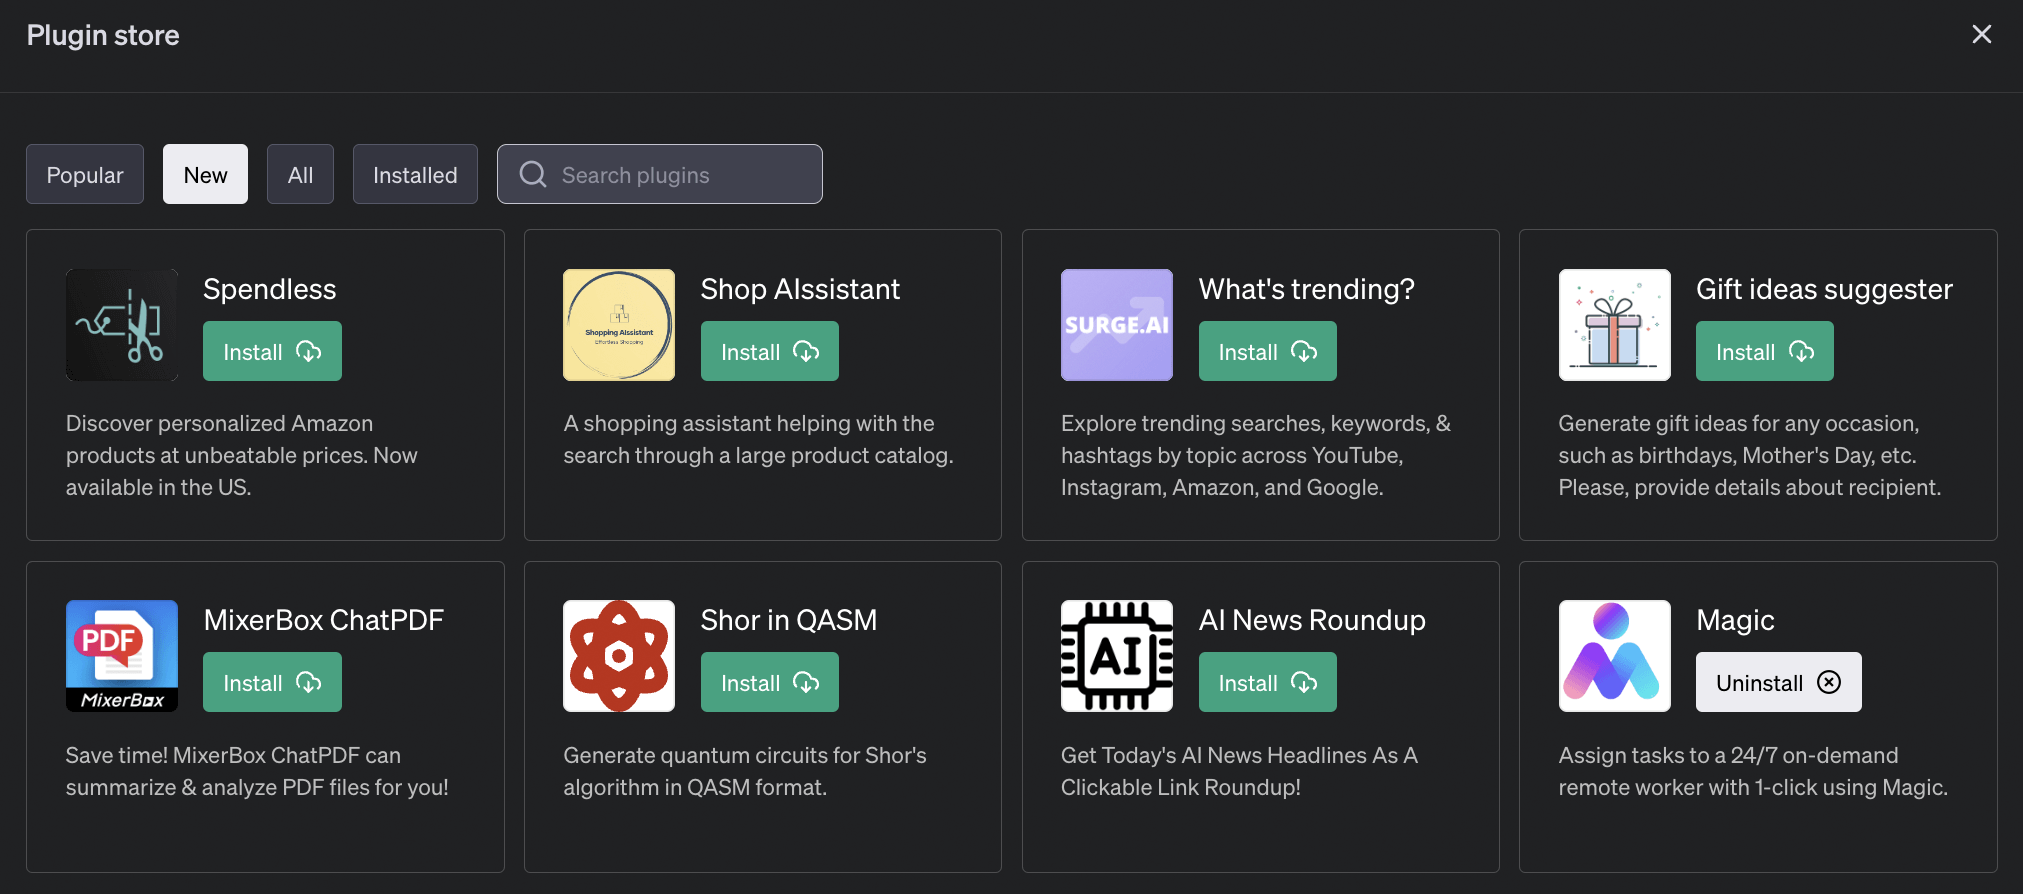Focus the Search plugins field
Screen dimensions: 2023x894
(660, 174)
